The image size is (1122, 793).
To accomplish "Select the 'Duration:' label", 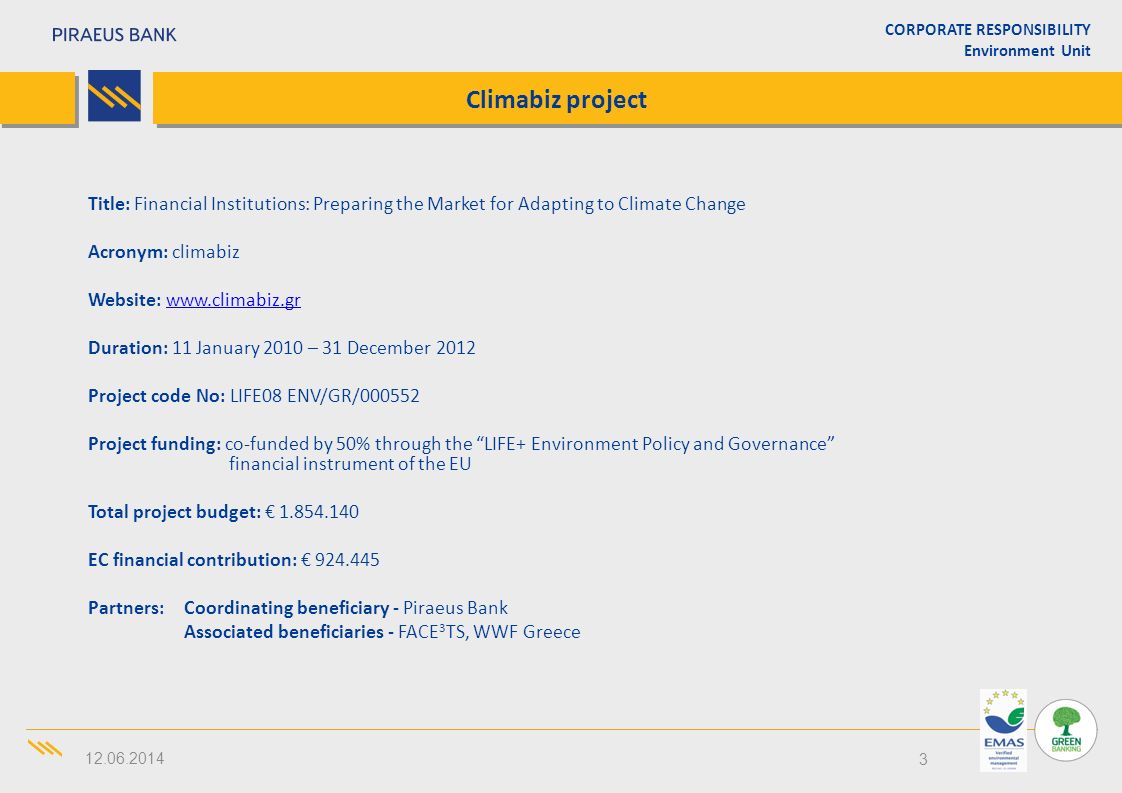I will coord(128,348).
